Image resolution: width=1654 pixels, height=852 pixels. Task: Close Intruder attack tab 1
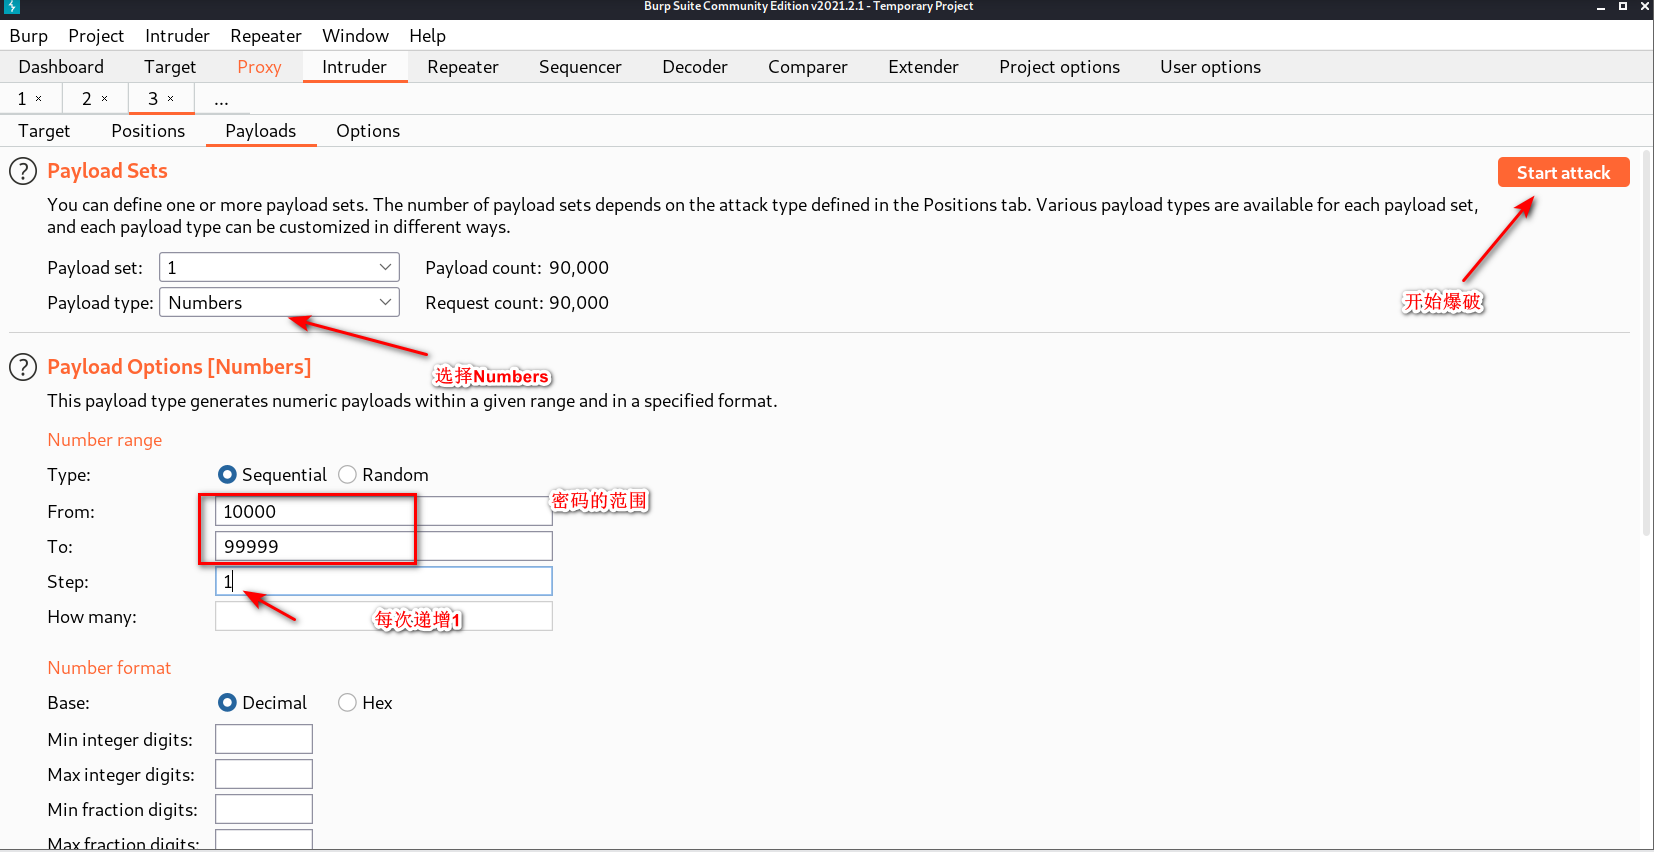point(39,99)
